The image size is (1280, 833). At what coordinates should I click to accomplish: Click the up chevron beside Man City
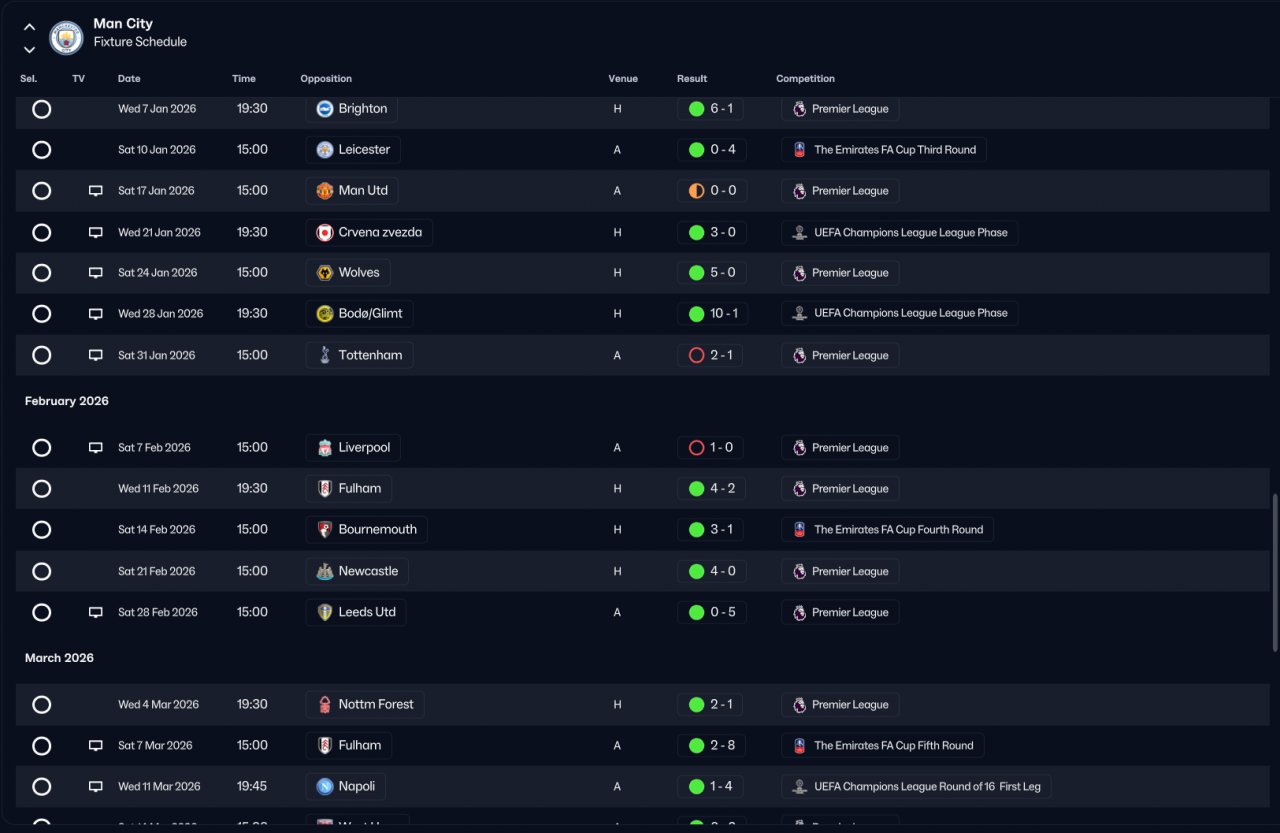(29, 28)
